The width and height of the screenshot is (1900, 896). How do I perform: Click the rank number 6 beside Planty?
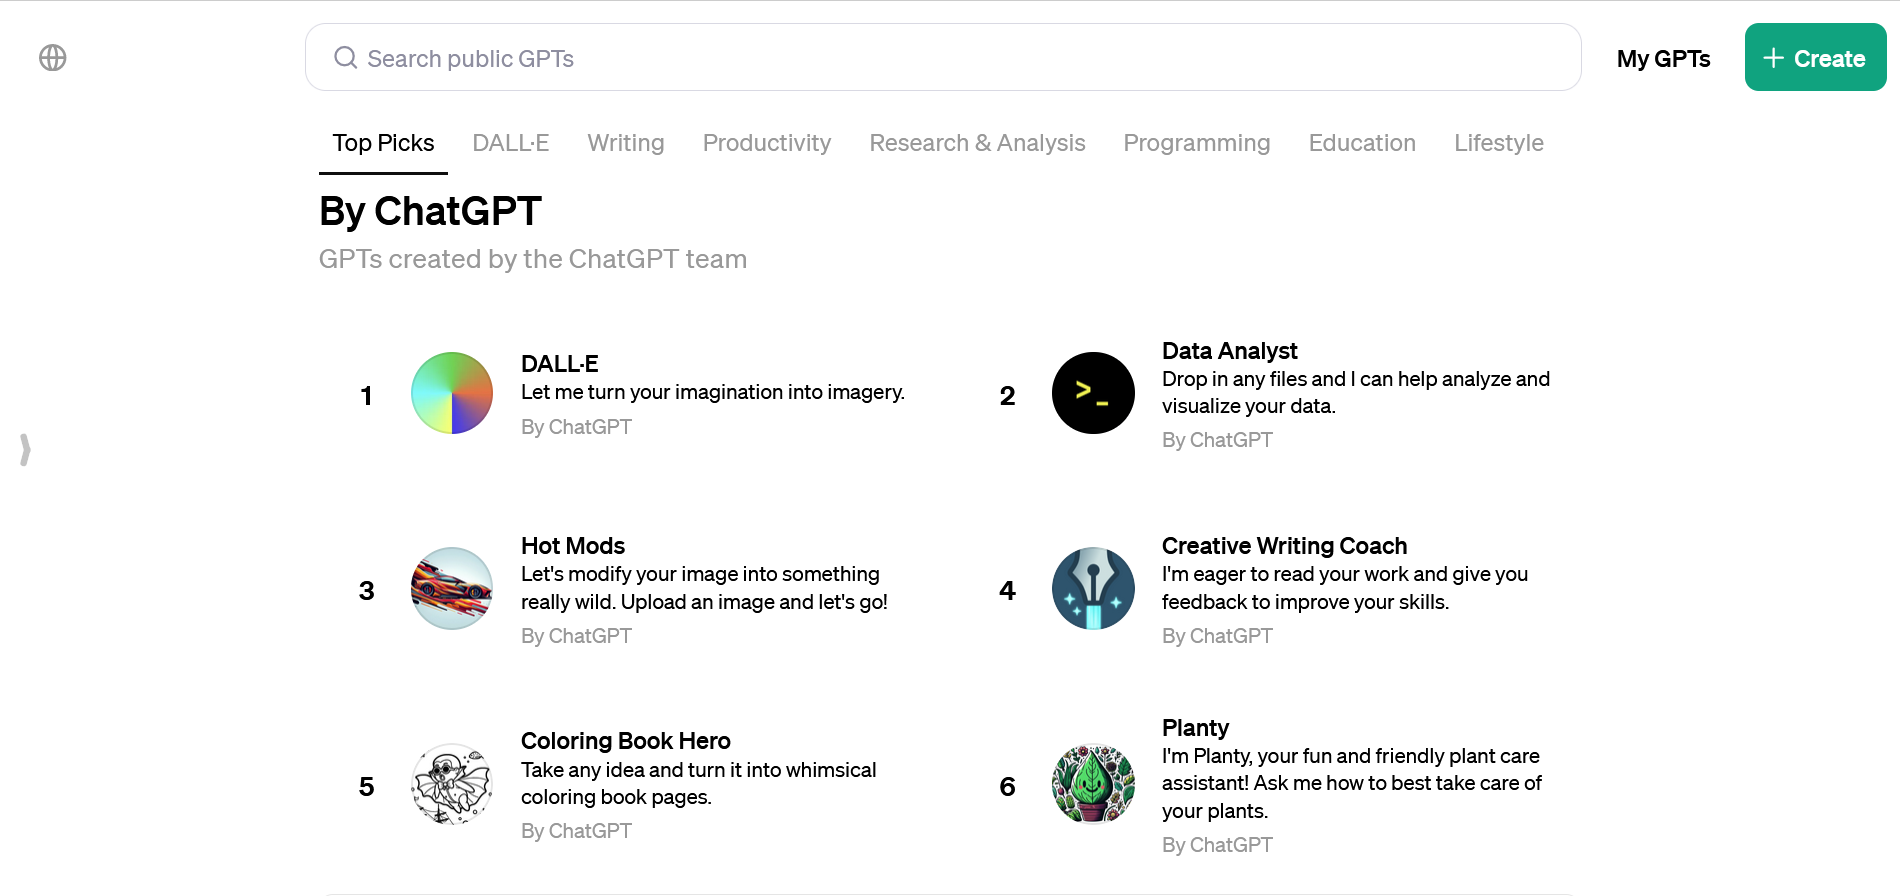click(x=1008, y=787)
